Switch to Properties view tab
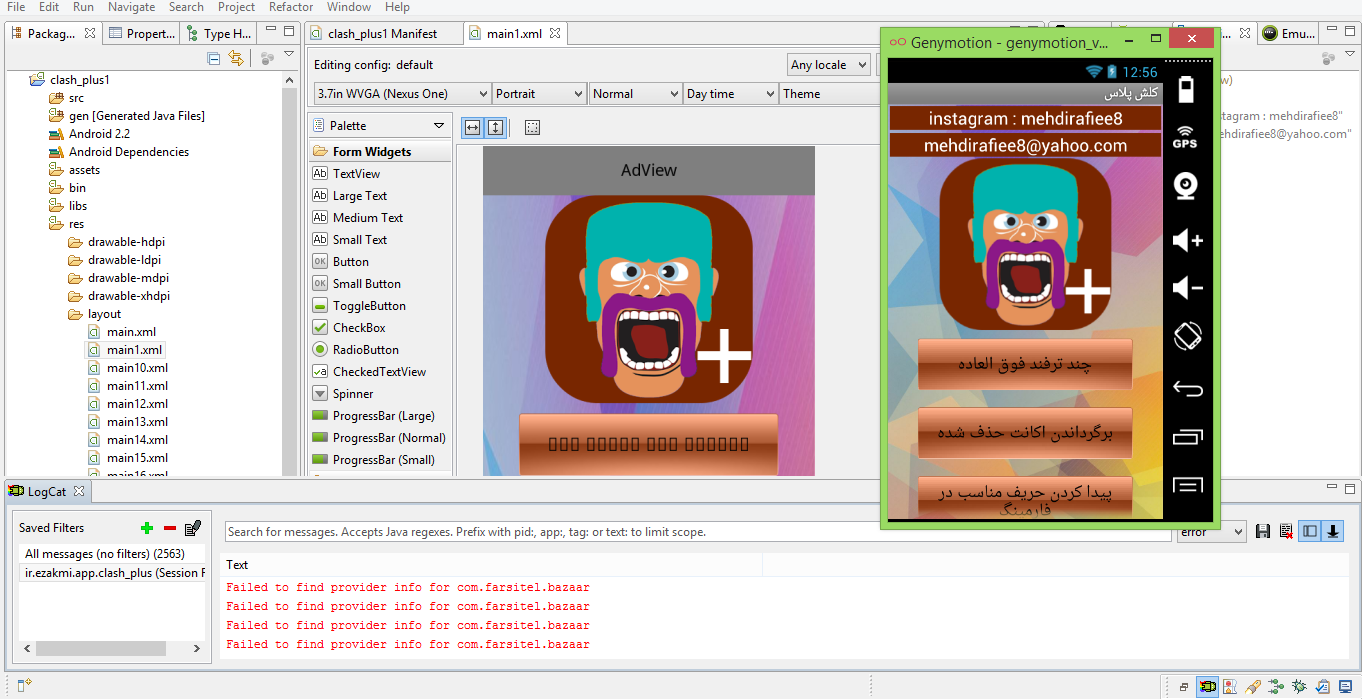This screenshot has height=699, width=1362. [x=141, y=33]
